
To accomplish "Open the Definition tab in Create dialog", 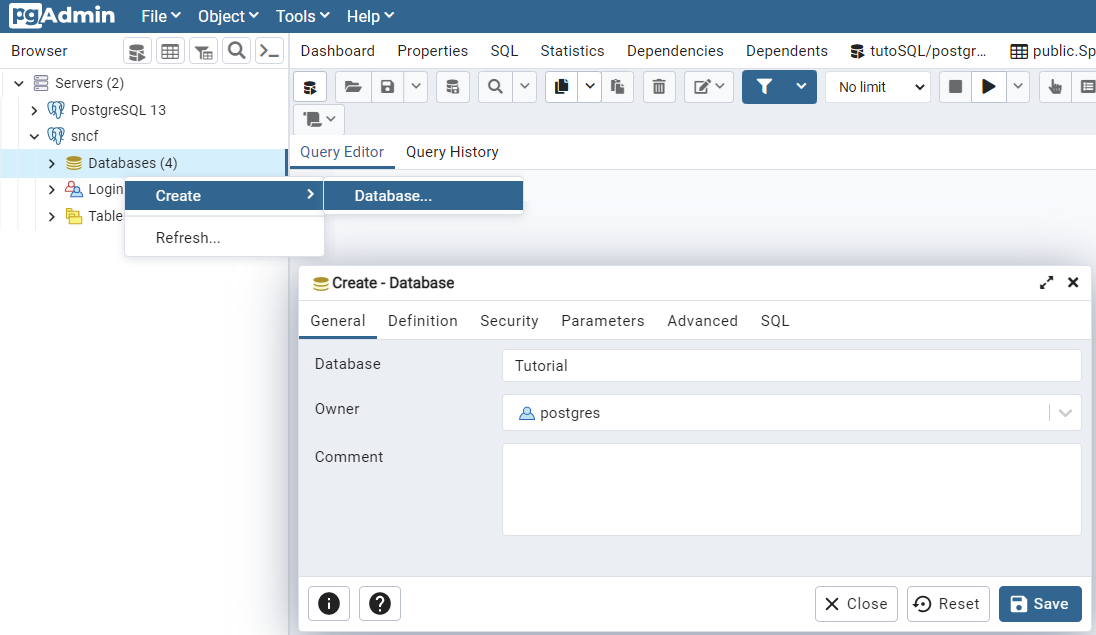I will click(423, 321).
